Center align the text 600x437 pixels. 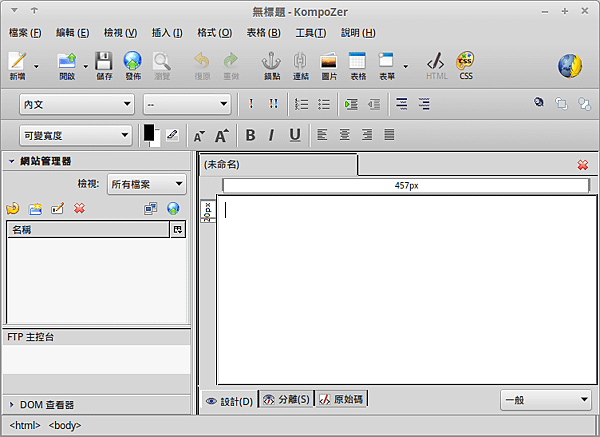(x=344, y=135)
